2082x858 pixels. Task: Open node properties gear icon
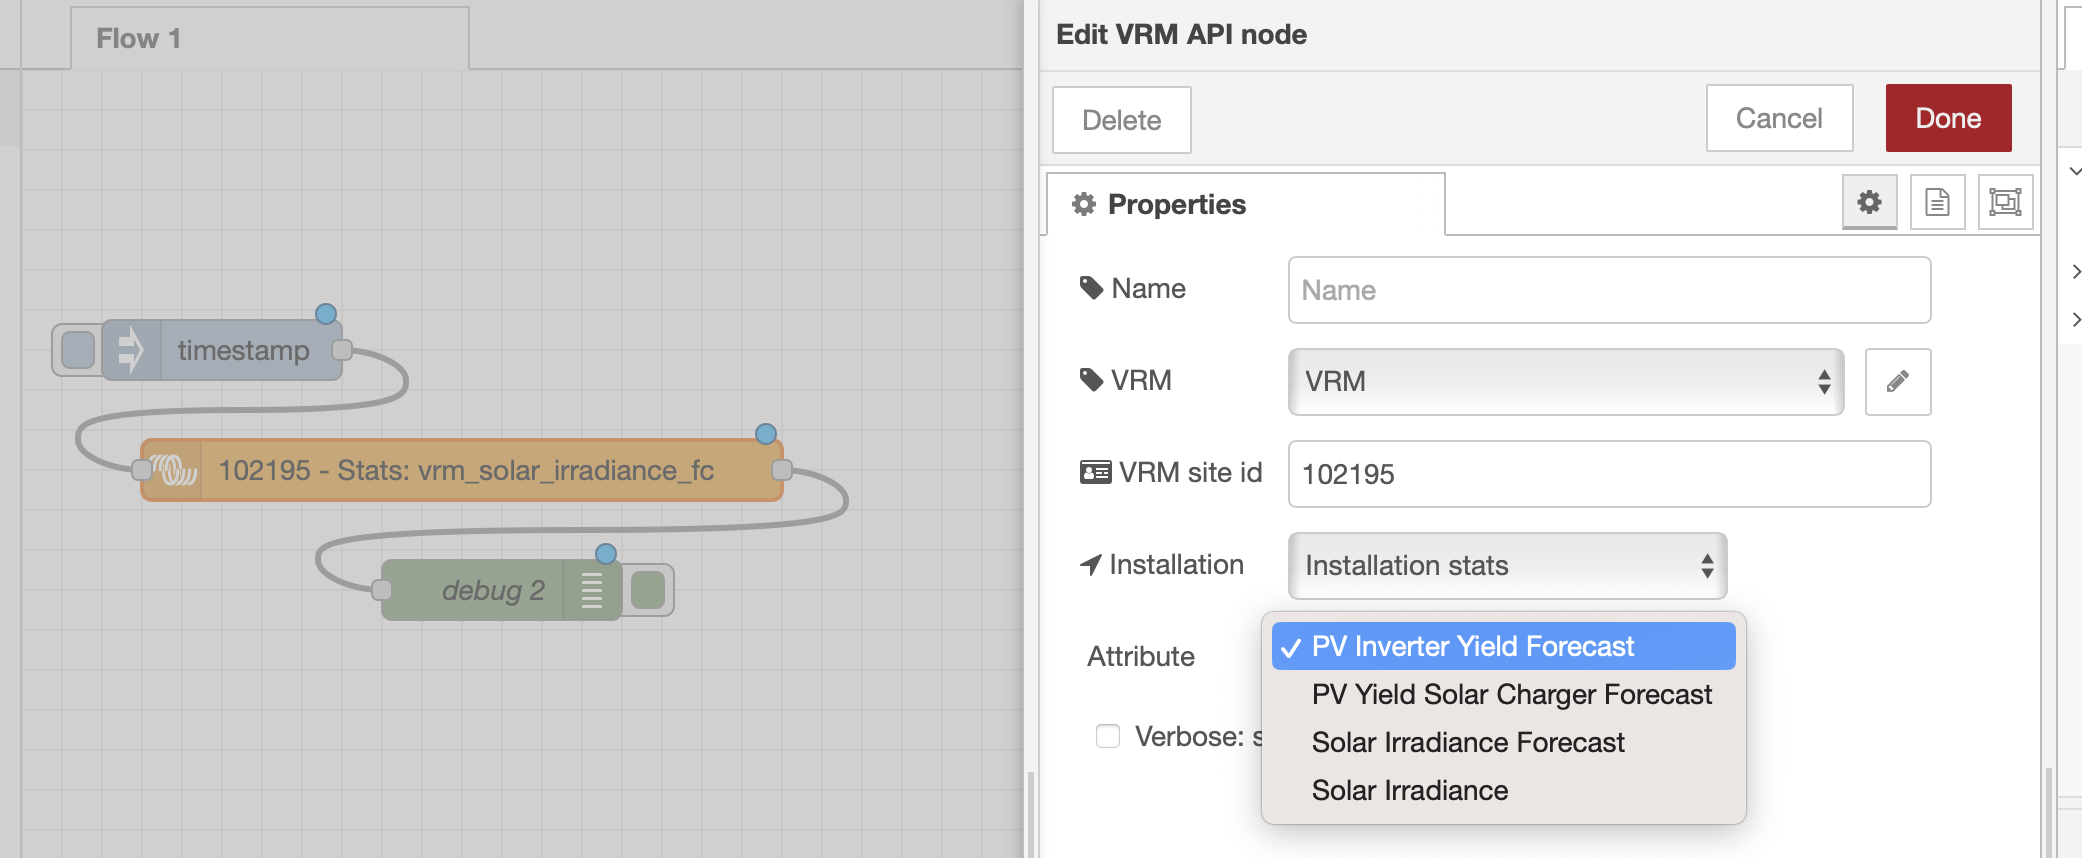1869,202
